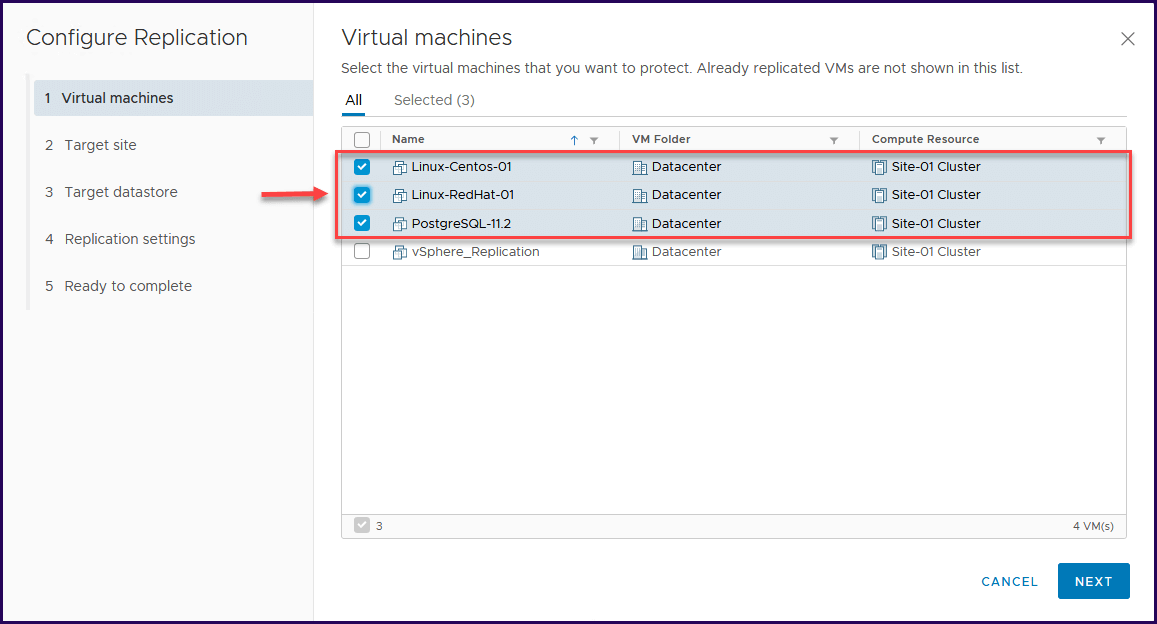Click the CANCEL button

point(1009,582)
